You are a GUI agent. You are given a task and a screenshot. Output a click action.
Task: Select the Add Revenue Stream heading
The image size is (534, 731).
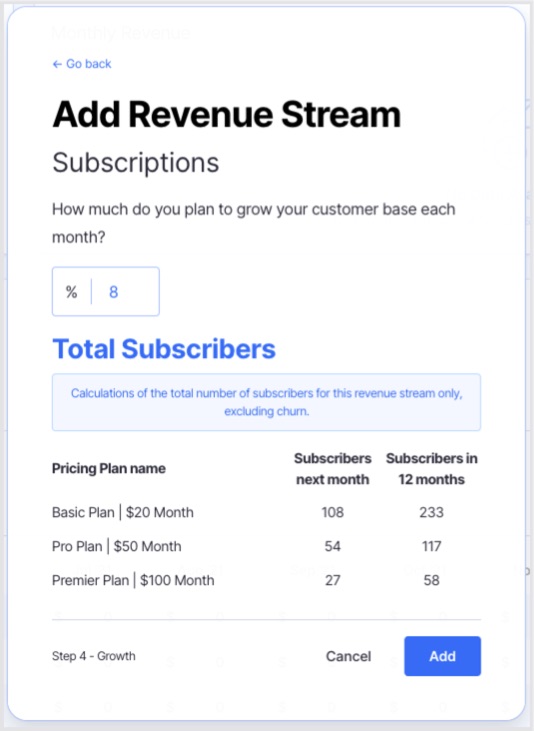click(227, 114)
